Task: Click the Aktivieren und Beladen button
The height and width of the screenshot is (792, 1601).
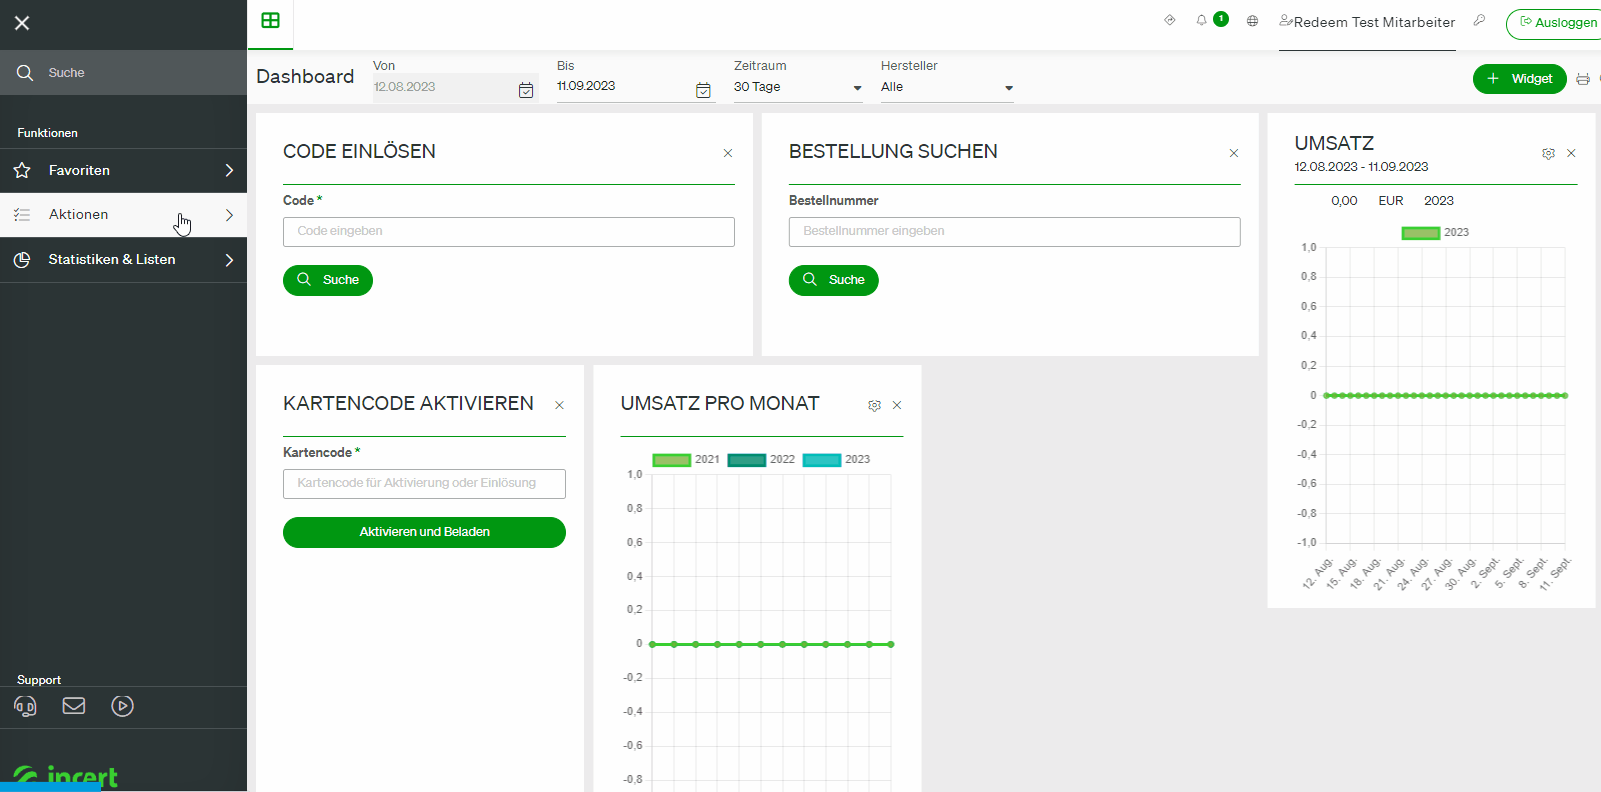Action: (x=424, y=532)
